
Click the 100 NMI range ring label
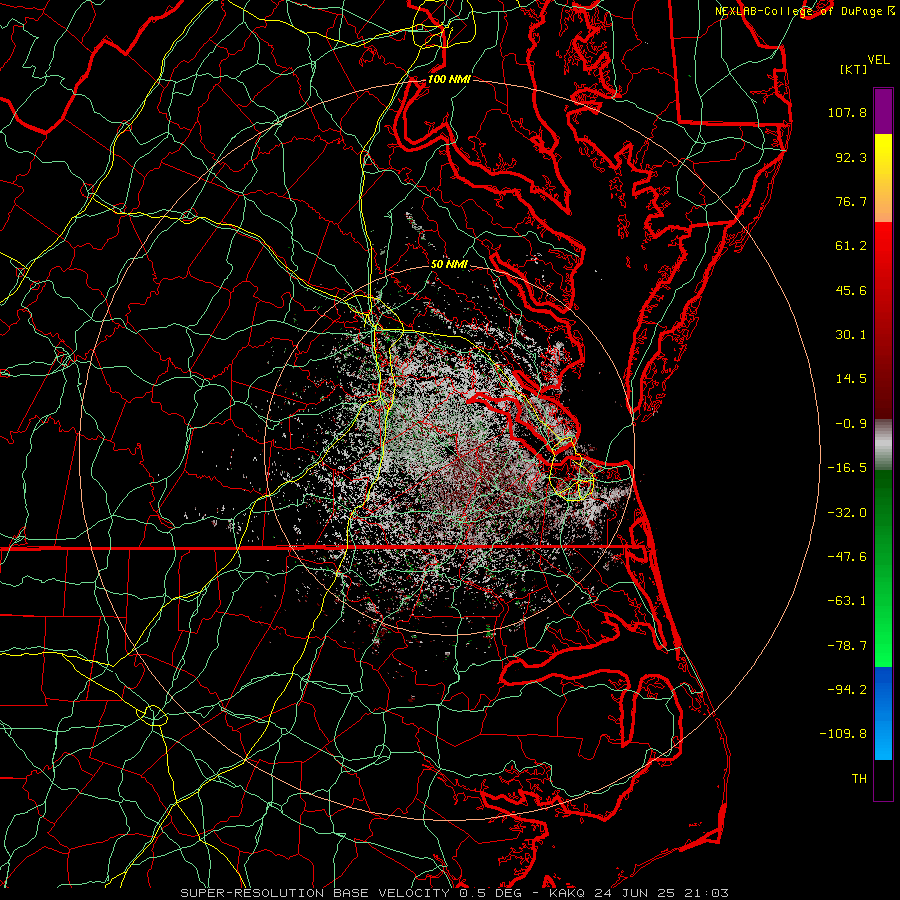click(x=449, y=79)
